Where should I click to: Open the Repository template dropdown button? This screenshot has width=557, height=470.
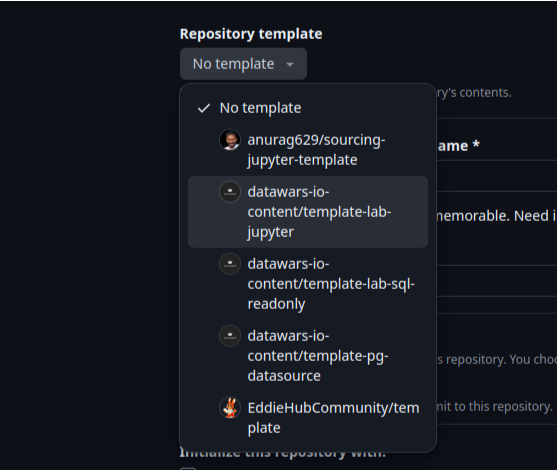pyautogui.click(x=243, y=64)
